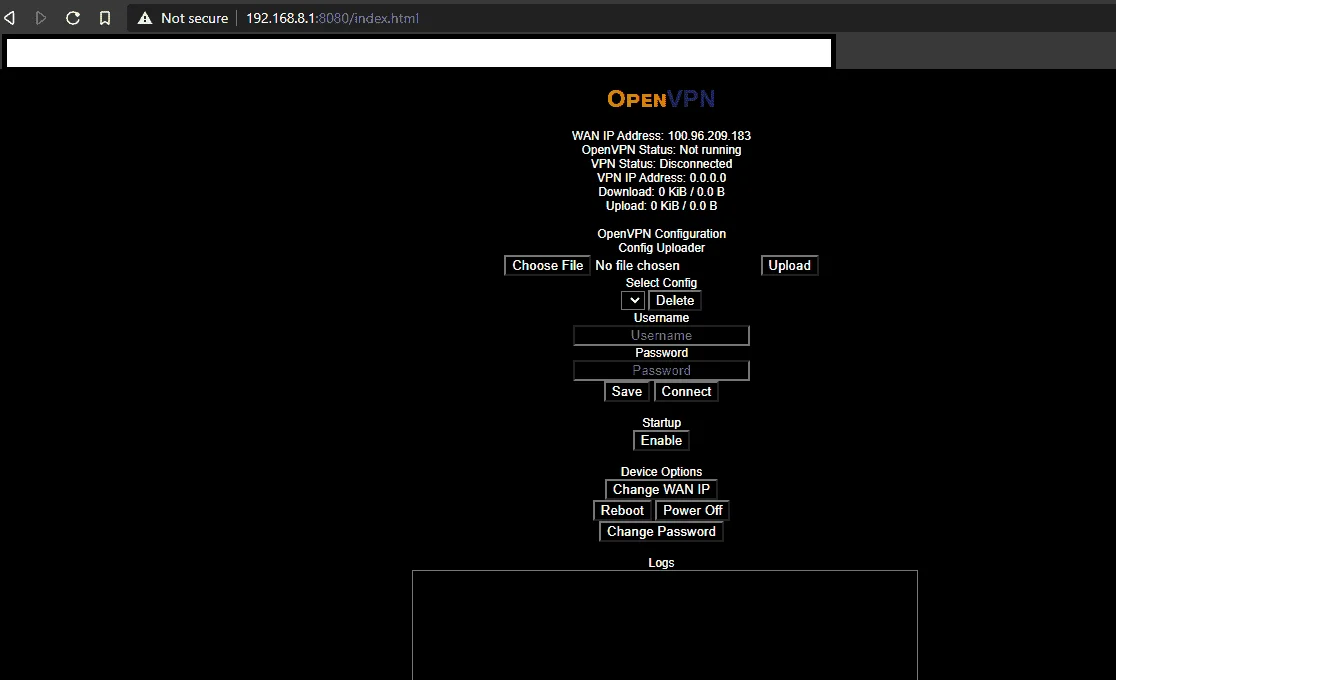The image size is (1334, 680).
Task: Click inside the Logs text area
Action: pos(665,625)
